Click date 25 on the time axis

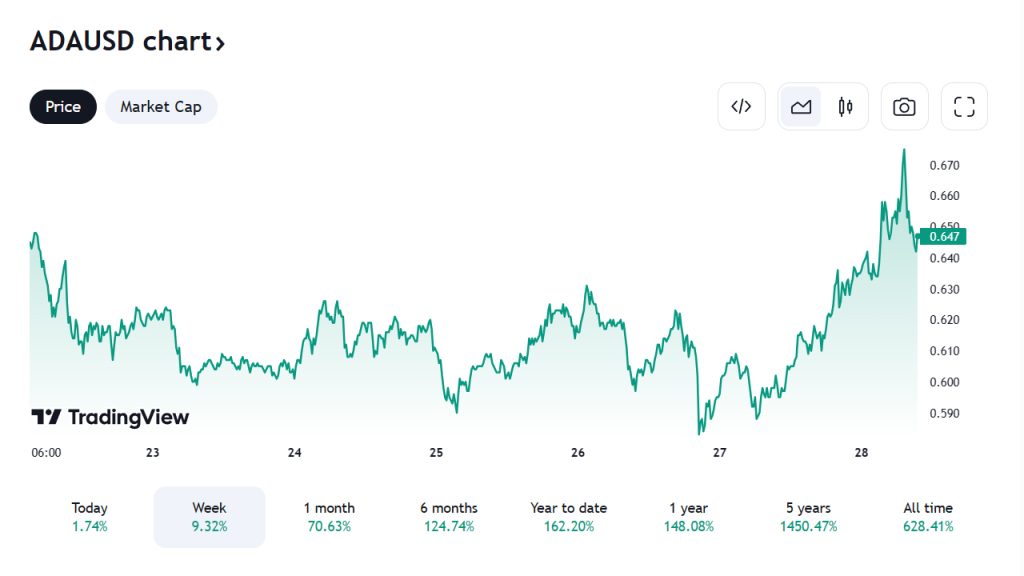click(436, 453)
